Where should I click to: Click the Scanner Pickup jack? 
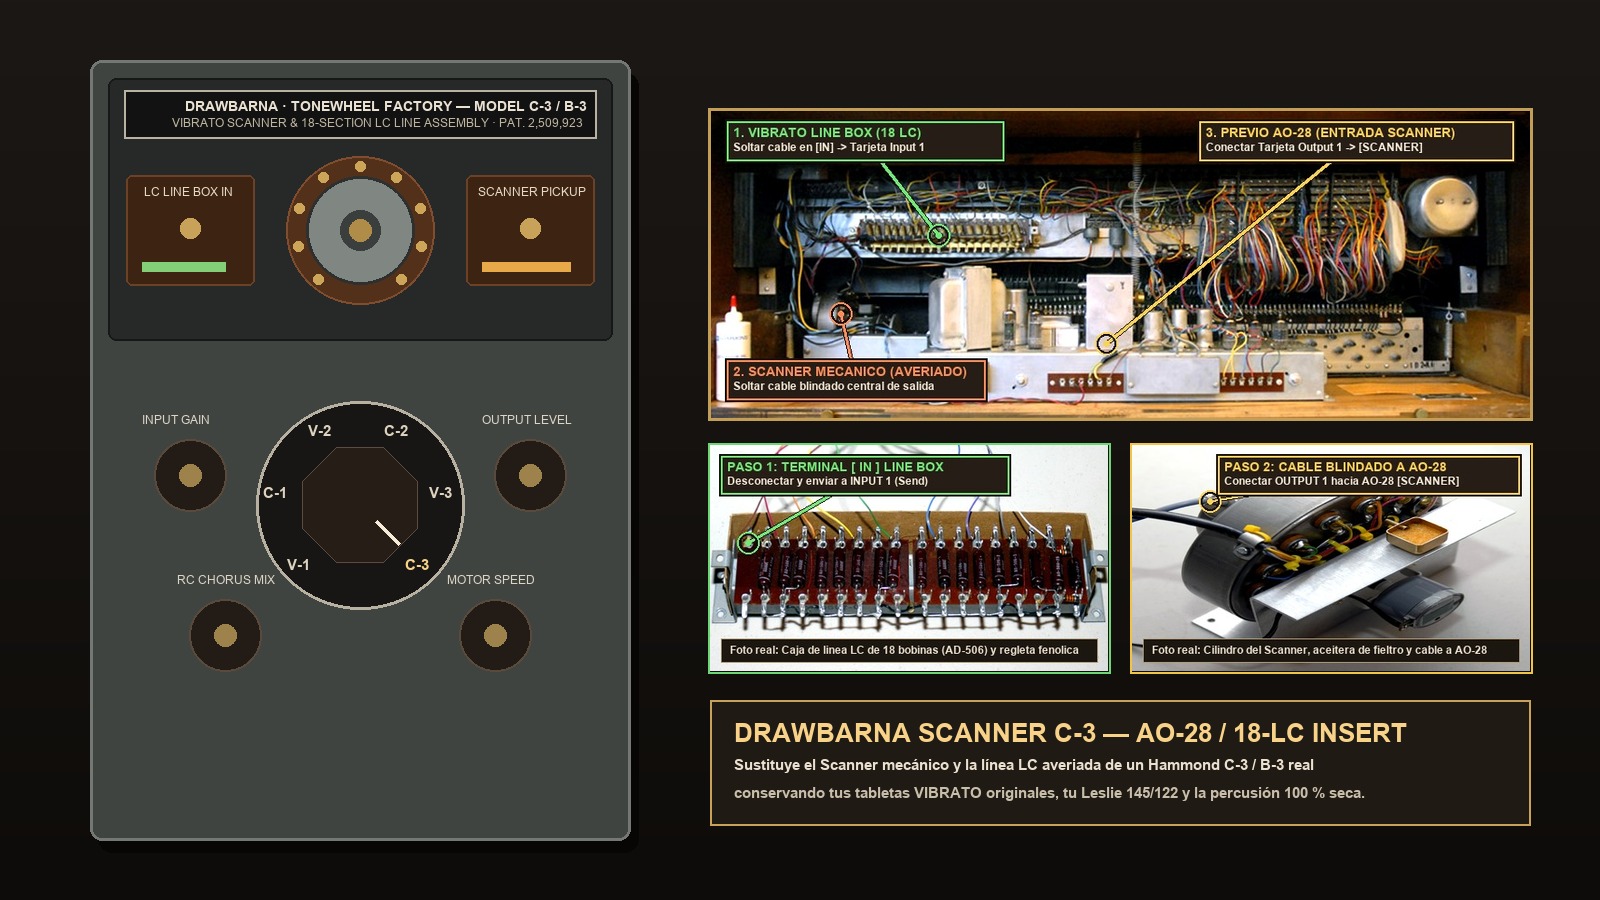coord(530,229)
